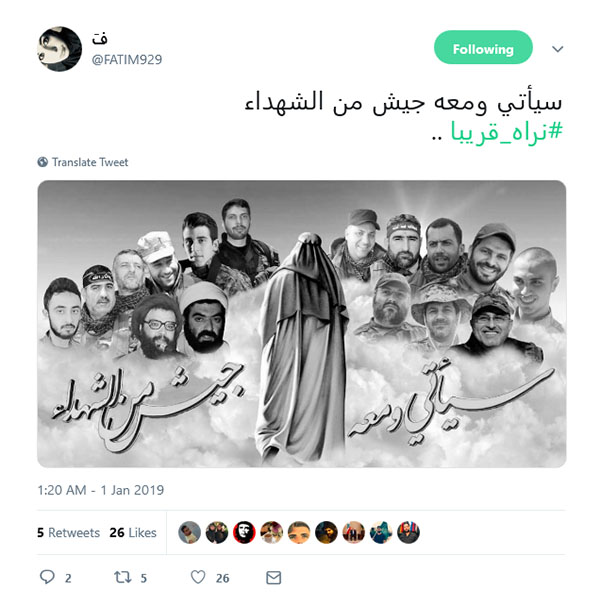This screenshot has height=607, width=600.
Task: Open the first liker's avatar
Action: coord(189,533)
